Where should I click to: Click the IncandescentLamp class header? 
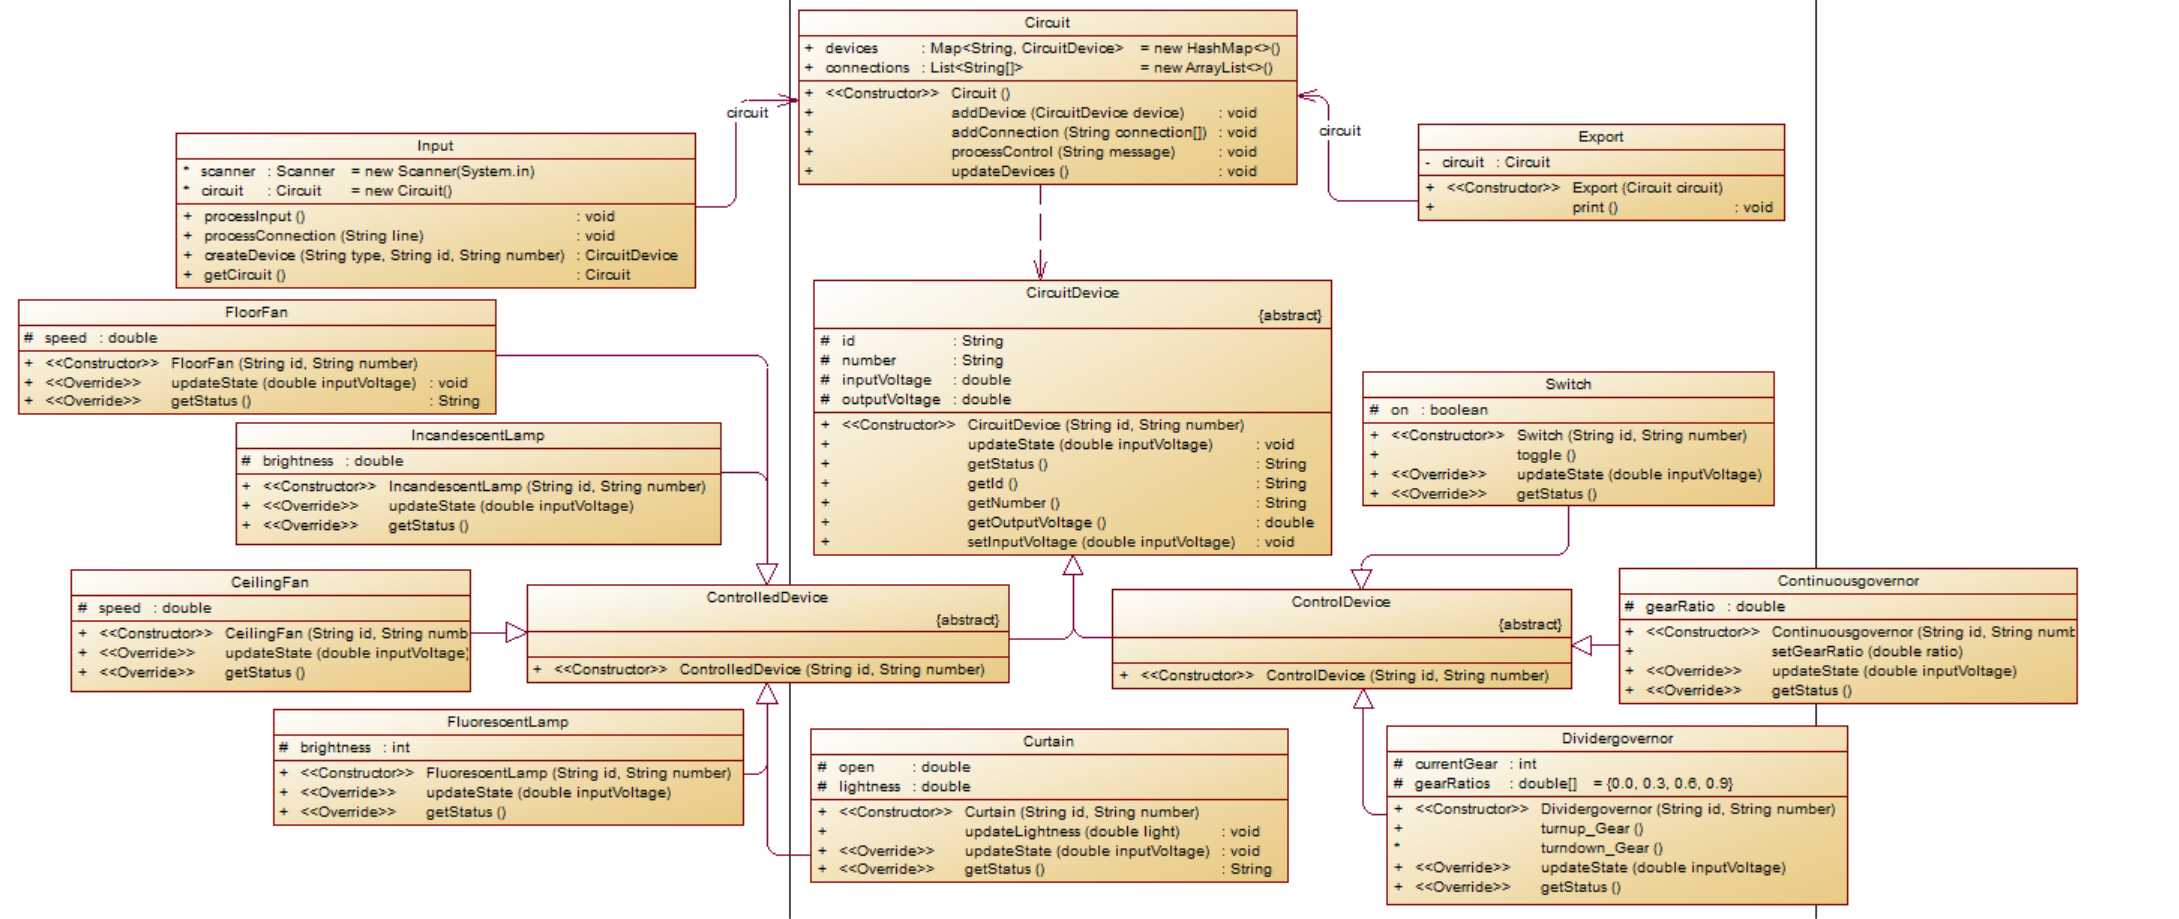pos(478,435)
